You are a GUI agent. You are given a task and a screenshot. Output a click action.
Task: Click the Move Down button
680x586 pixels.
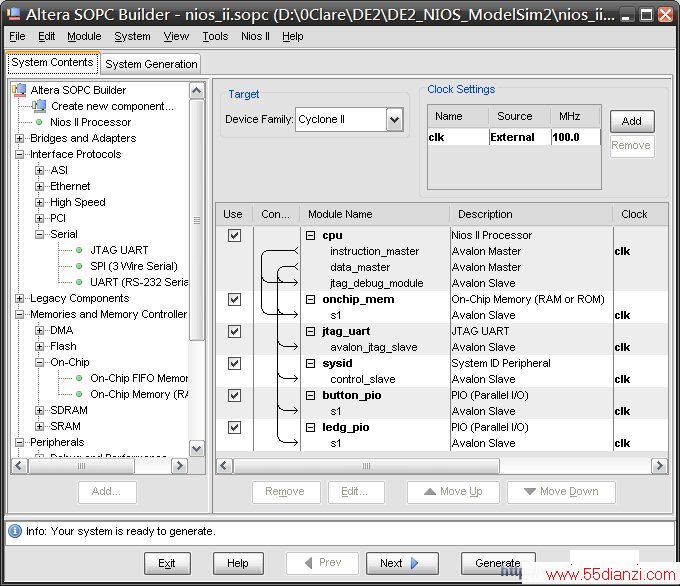pos(561,492)
